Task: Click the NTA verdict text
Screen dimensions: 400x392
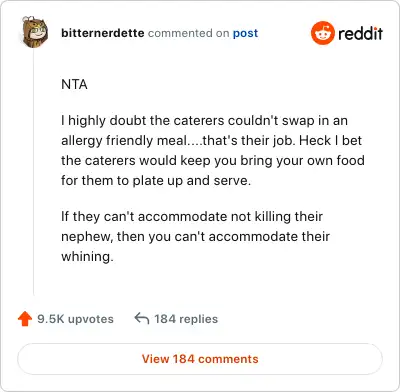Action: click(x=74, y=84)
